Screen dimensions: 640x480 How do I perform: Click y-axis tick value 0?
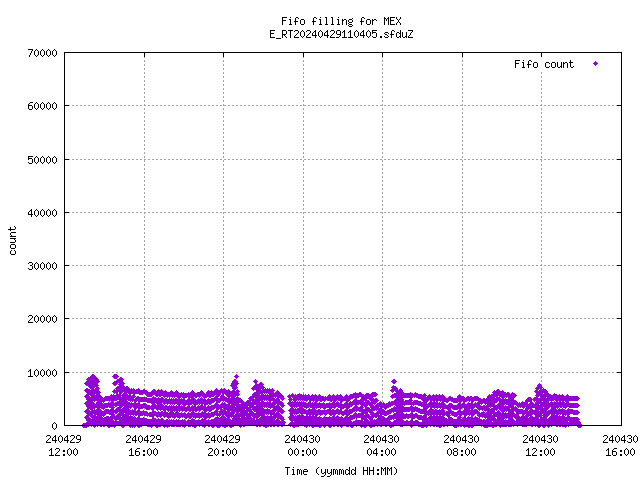click(54, 426)
